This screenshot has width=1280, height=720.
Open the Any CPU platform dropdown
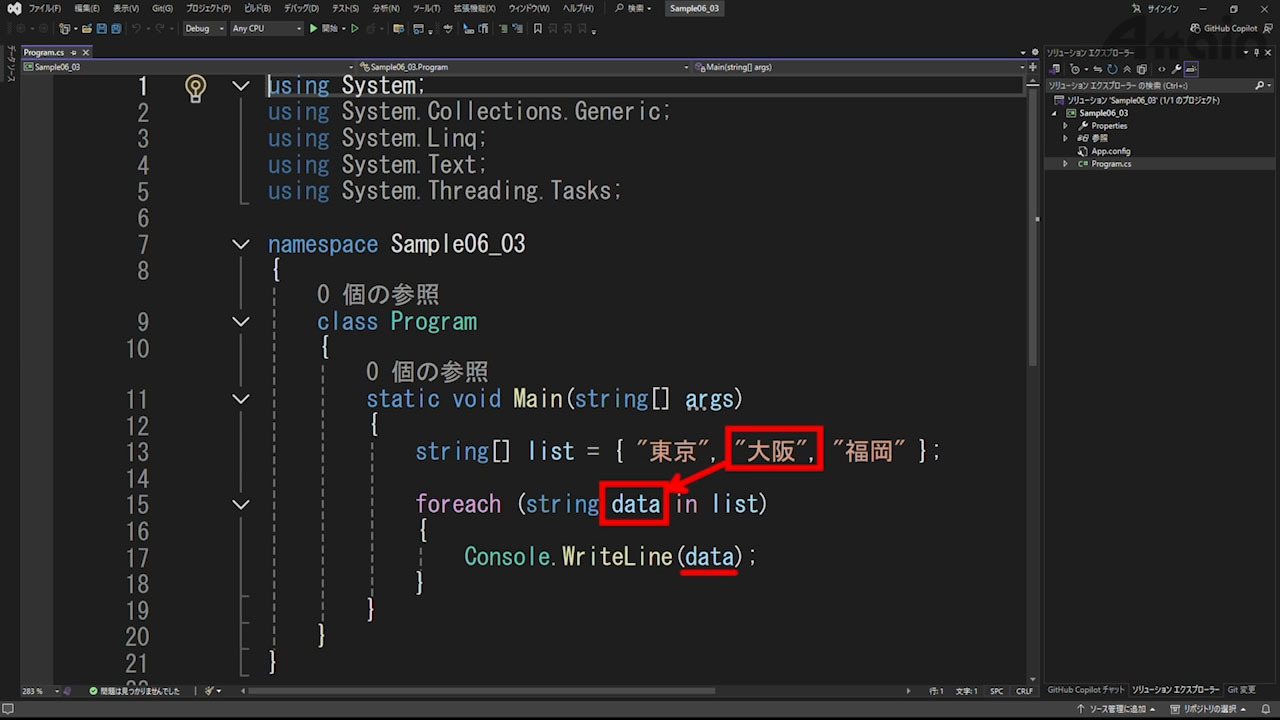click(266, 28)
